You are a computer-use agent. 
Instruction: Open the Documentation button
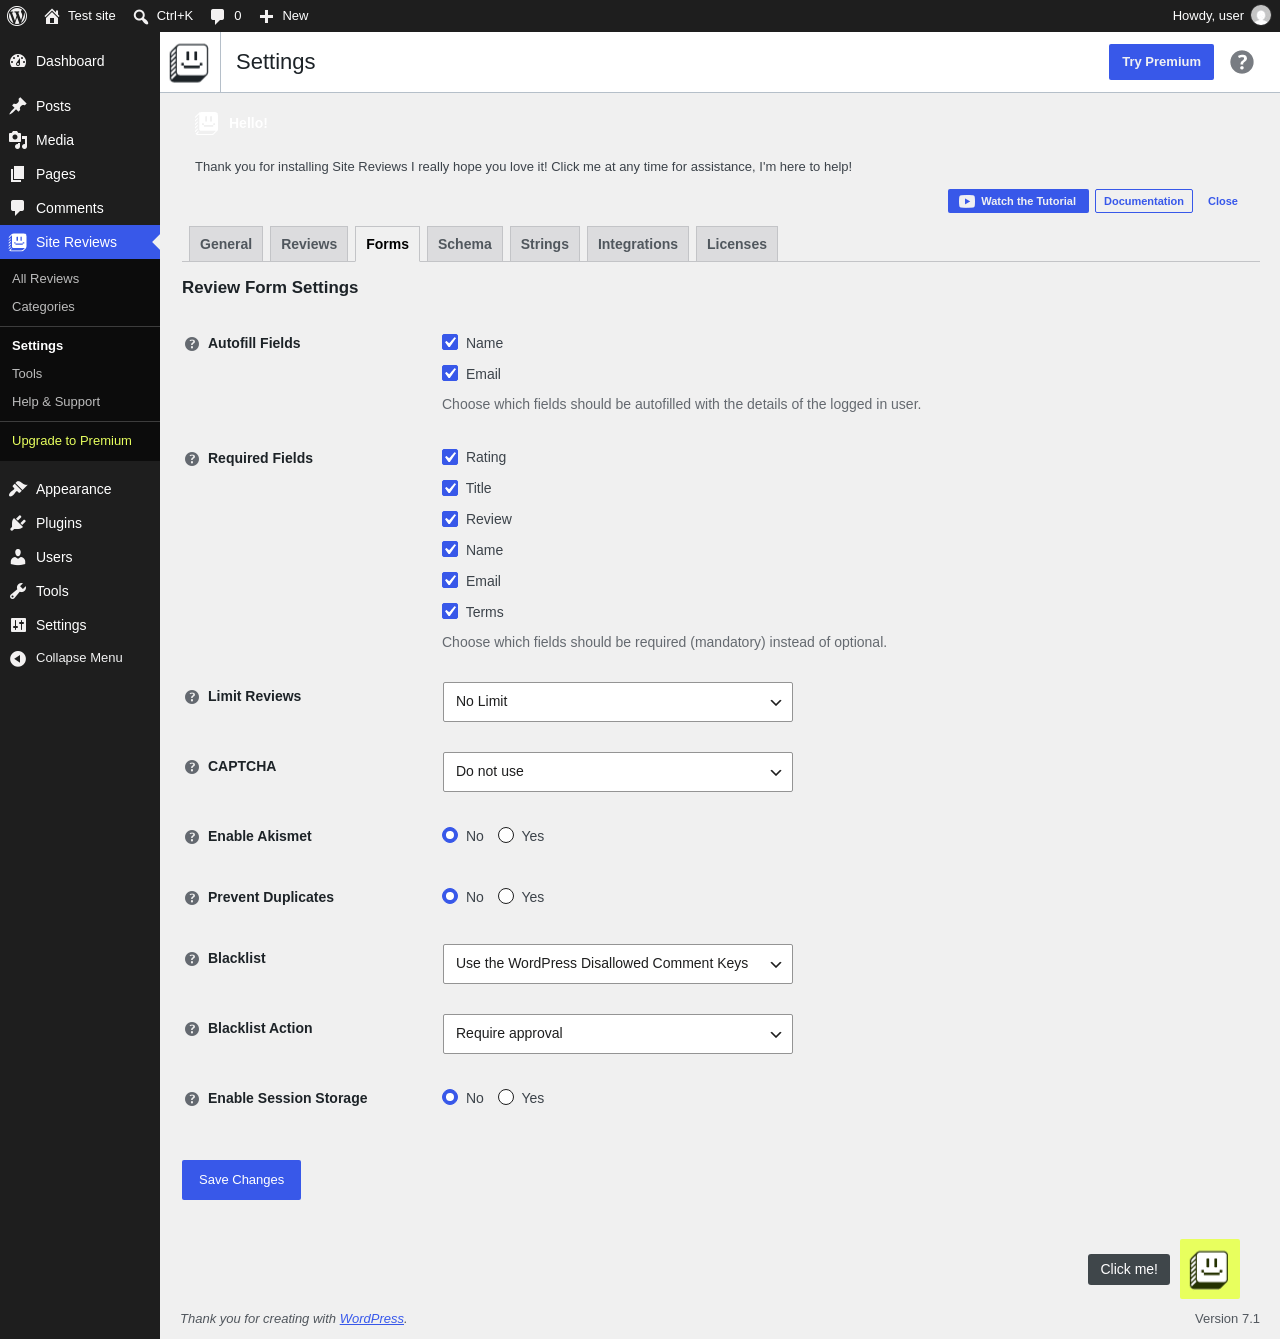1144,201
